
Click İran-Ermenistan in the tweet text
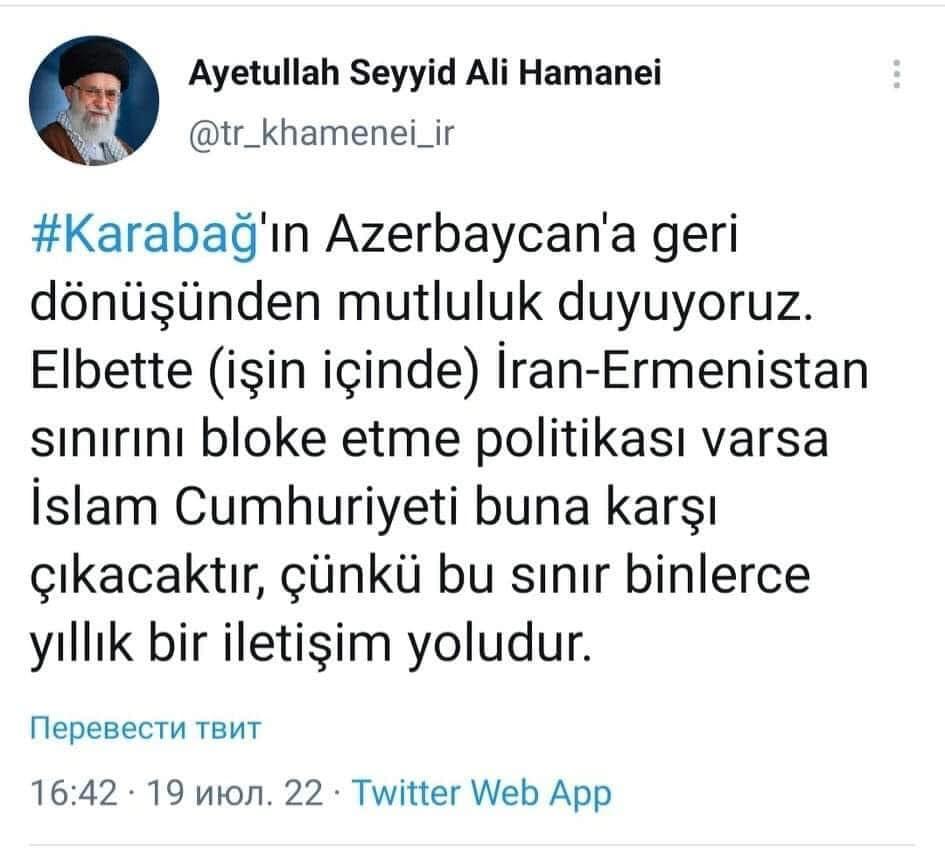[x=682, y=370]
